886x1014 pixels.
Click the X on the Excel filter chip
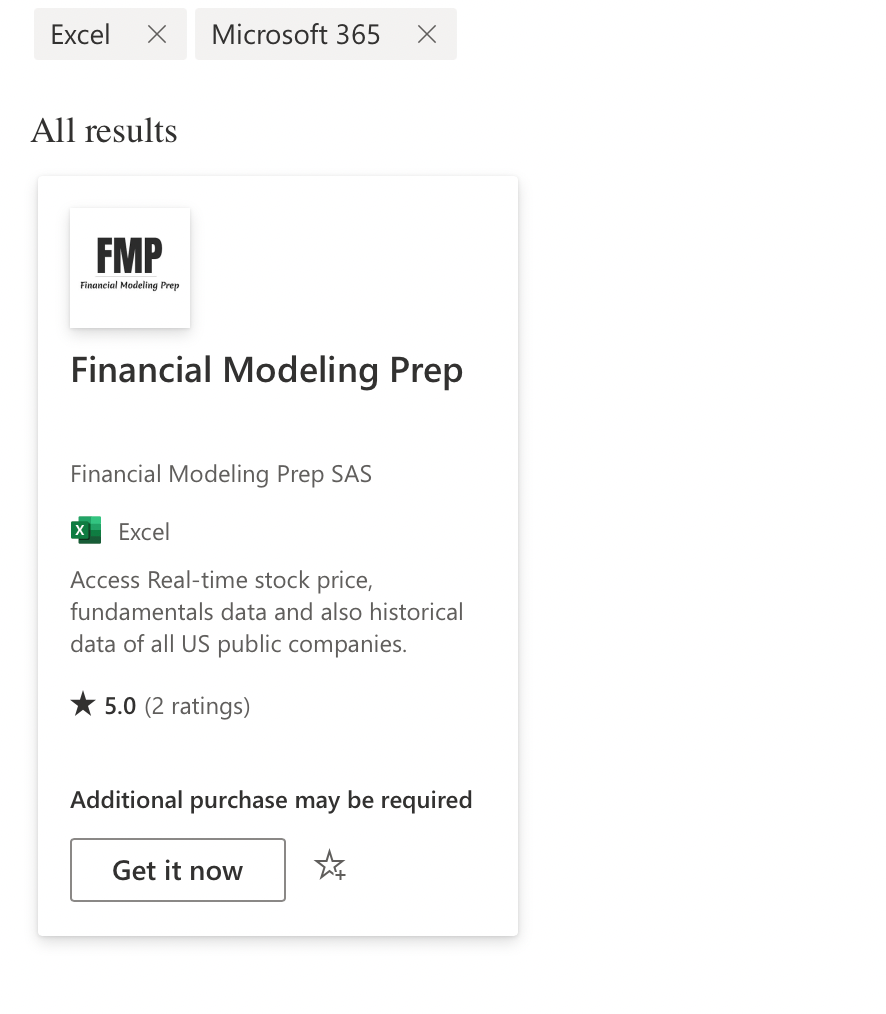pos(157,34)
